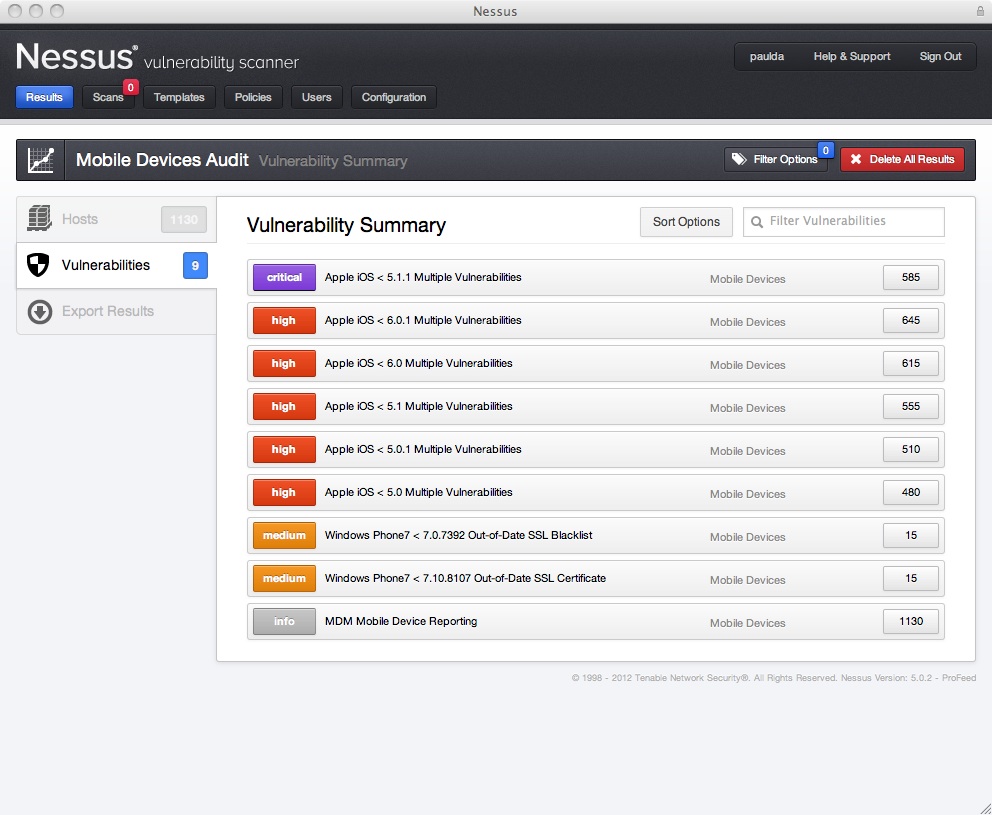Open Apple iOS < 5.1 Multiple Vulnerabilities
992x815 pixels.
595,406
